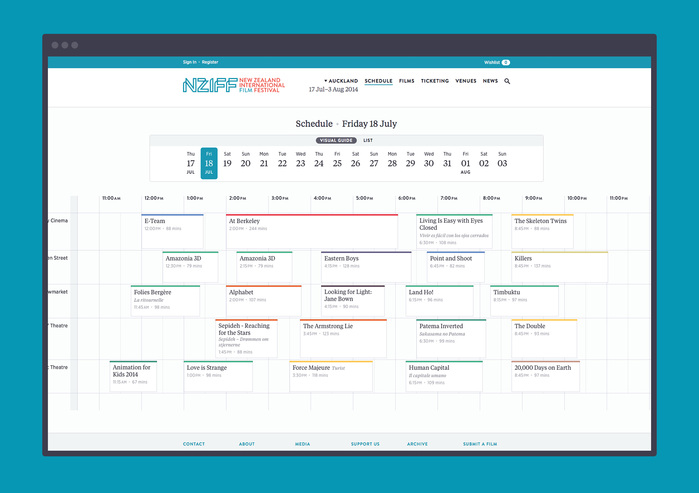Open the Venues nav item
Image resolution: width=699 pixels, height=493 pixels.
tap(466, 81)
